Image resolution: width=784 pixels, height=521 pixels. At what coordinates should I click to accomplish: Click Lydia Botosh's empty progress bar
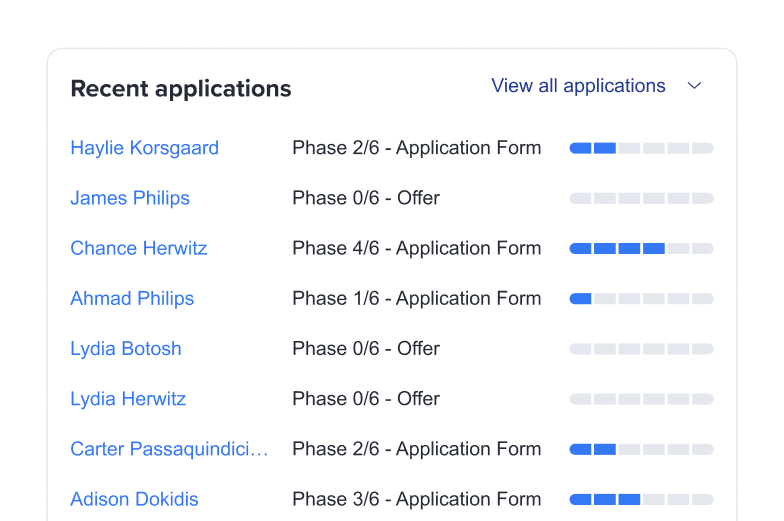point(642,349)
